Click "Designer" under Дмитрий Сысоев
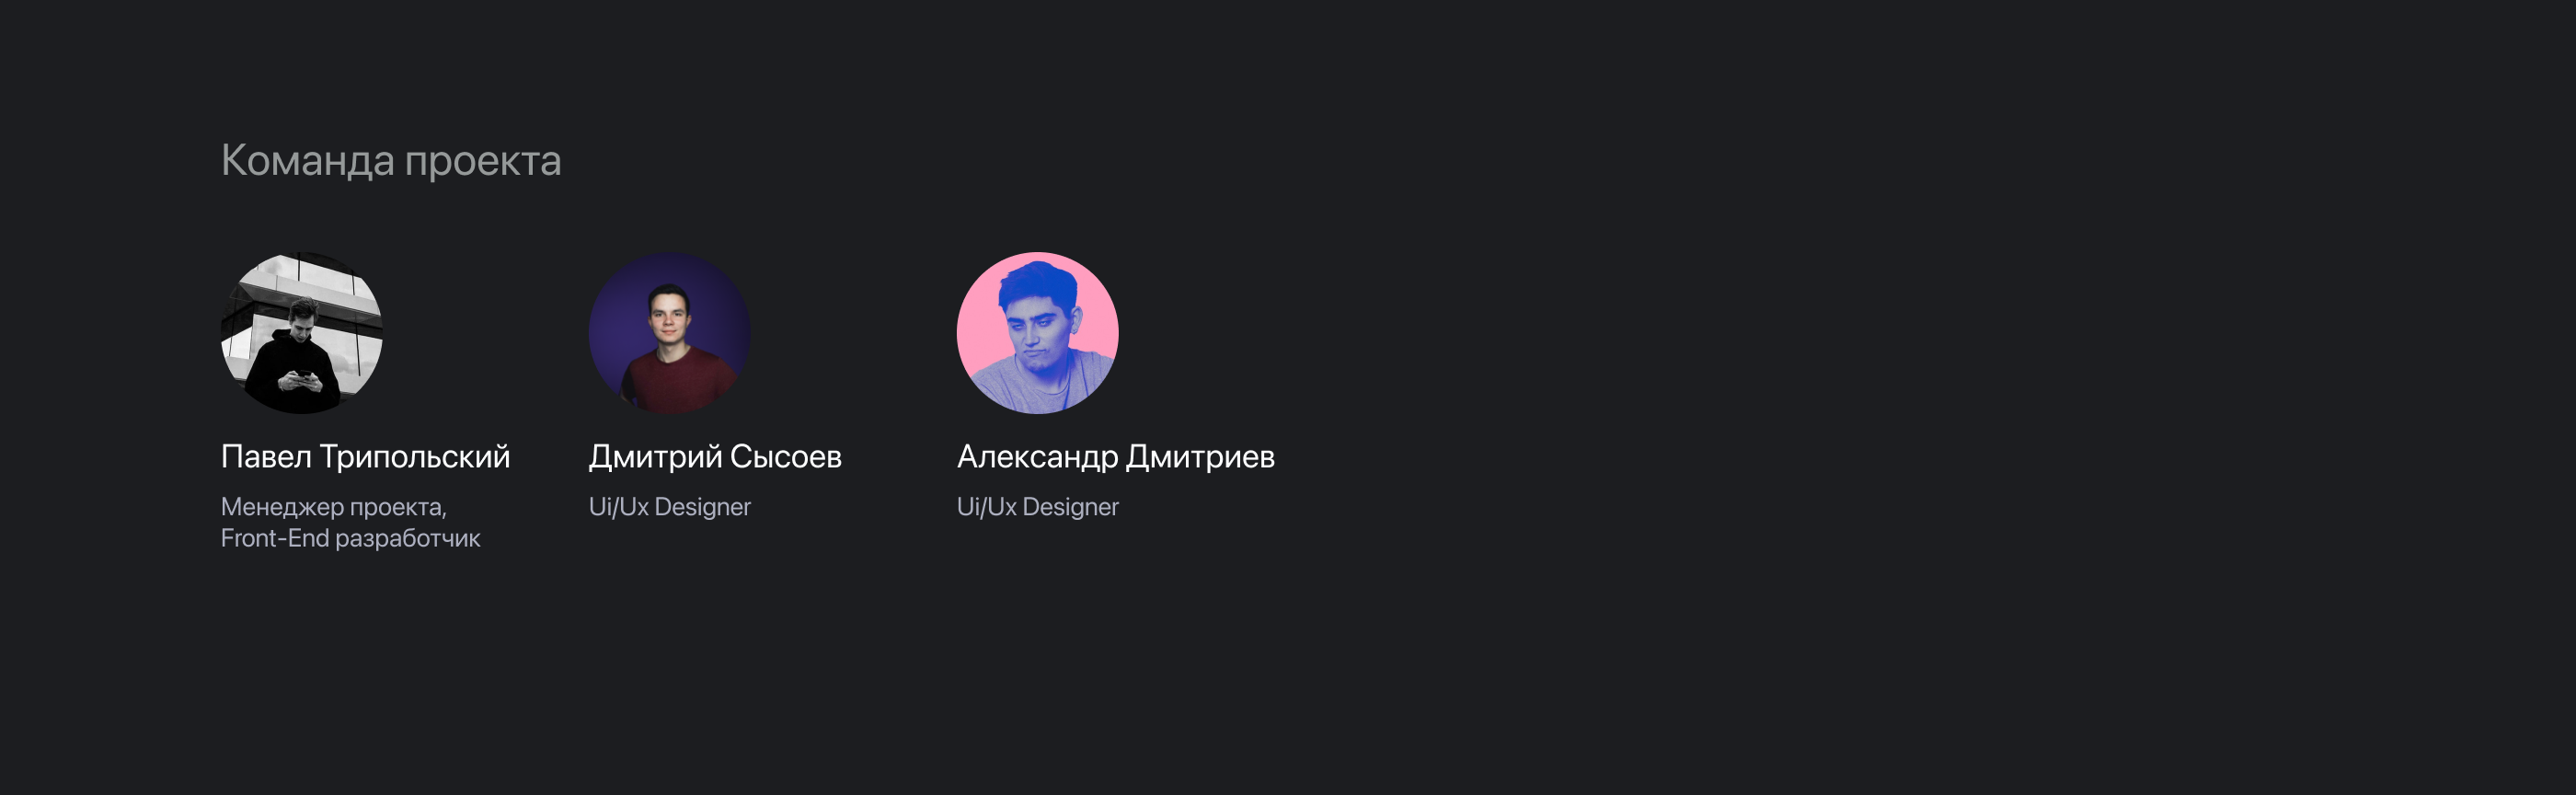This screenshot has width=2576, height=795. coord(702,508)
